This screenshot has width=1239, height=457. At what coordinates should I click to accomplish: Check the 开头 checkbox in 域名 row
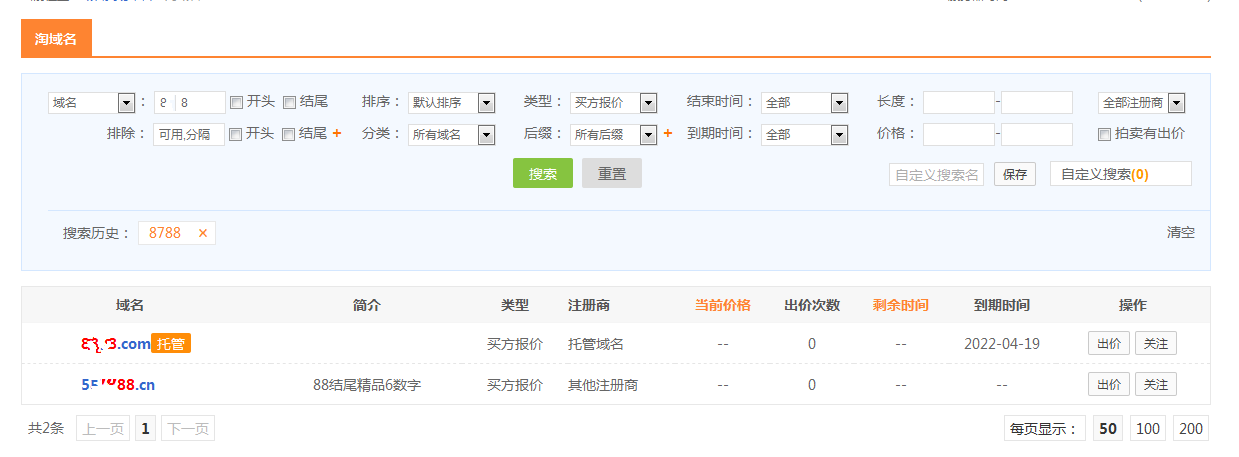coord(236,102)
